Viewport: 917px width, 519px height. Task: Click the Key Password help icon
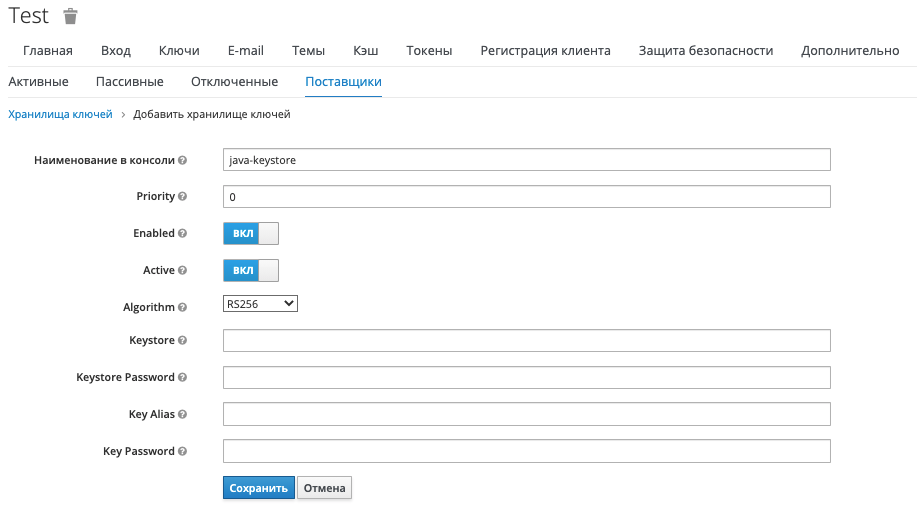click(183, 451)
